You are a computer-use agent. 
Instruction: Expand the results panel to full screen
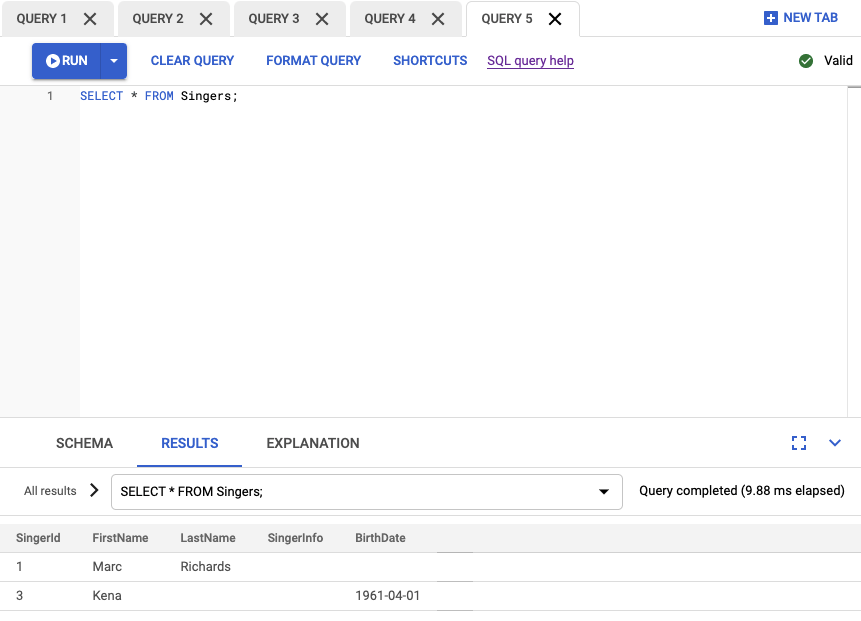click(799, 442)
